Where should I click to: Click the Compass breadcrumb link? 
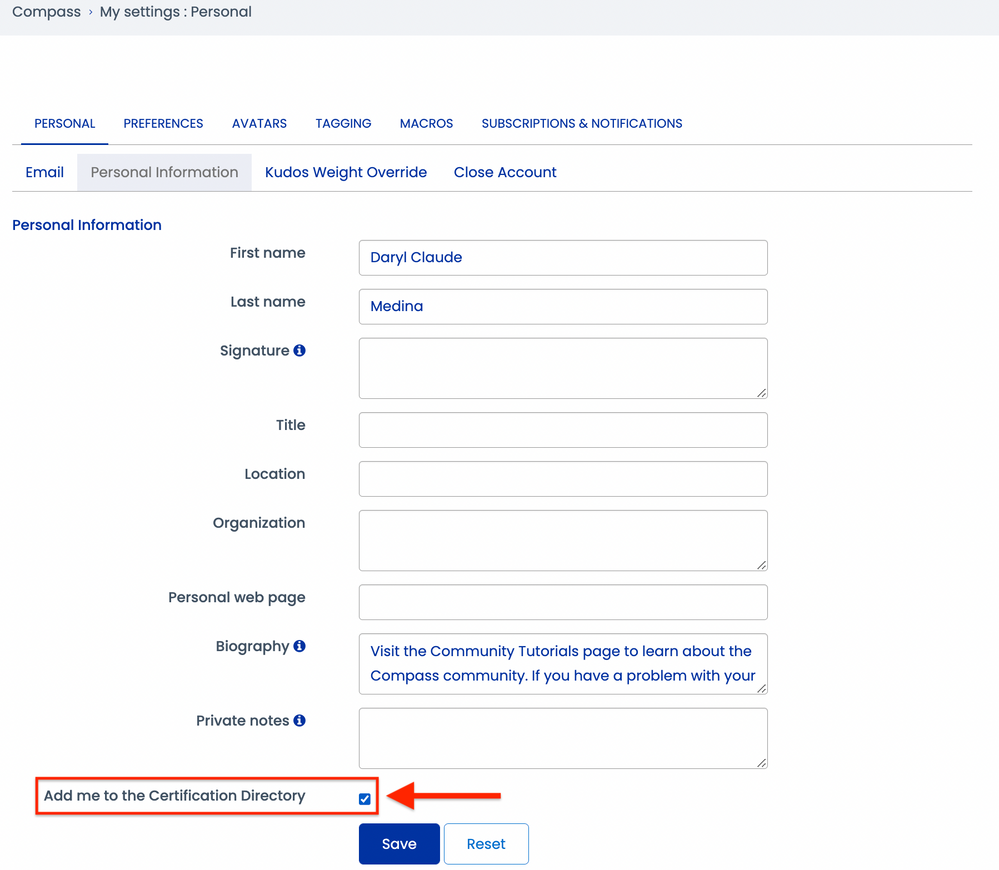pyautogui.click(x=46, y=13)
